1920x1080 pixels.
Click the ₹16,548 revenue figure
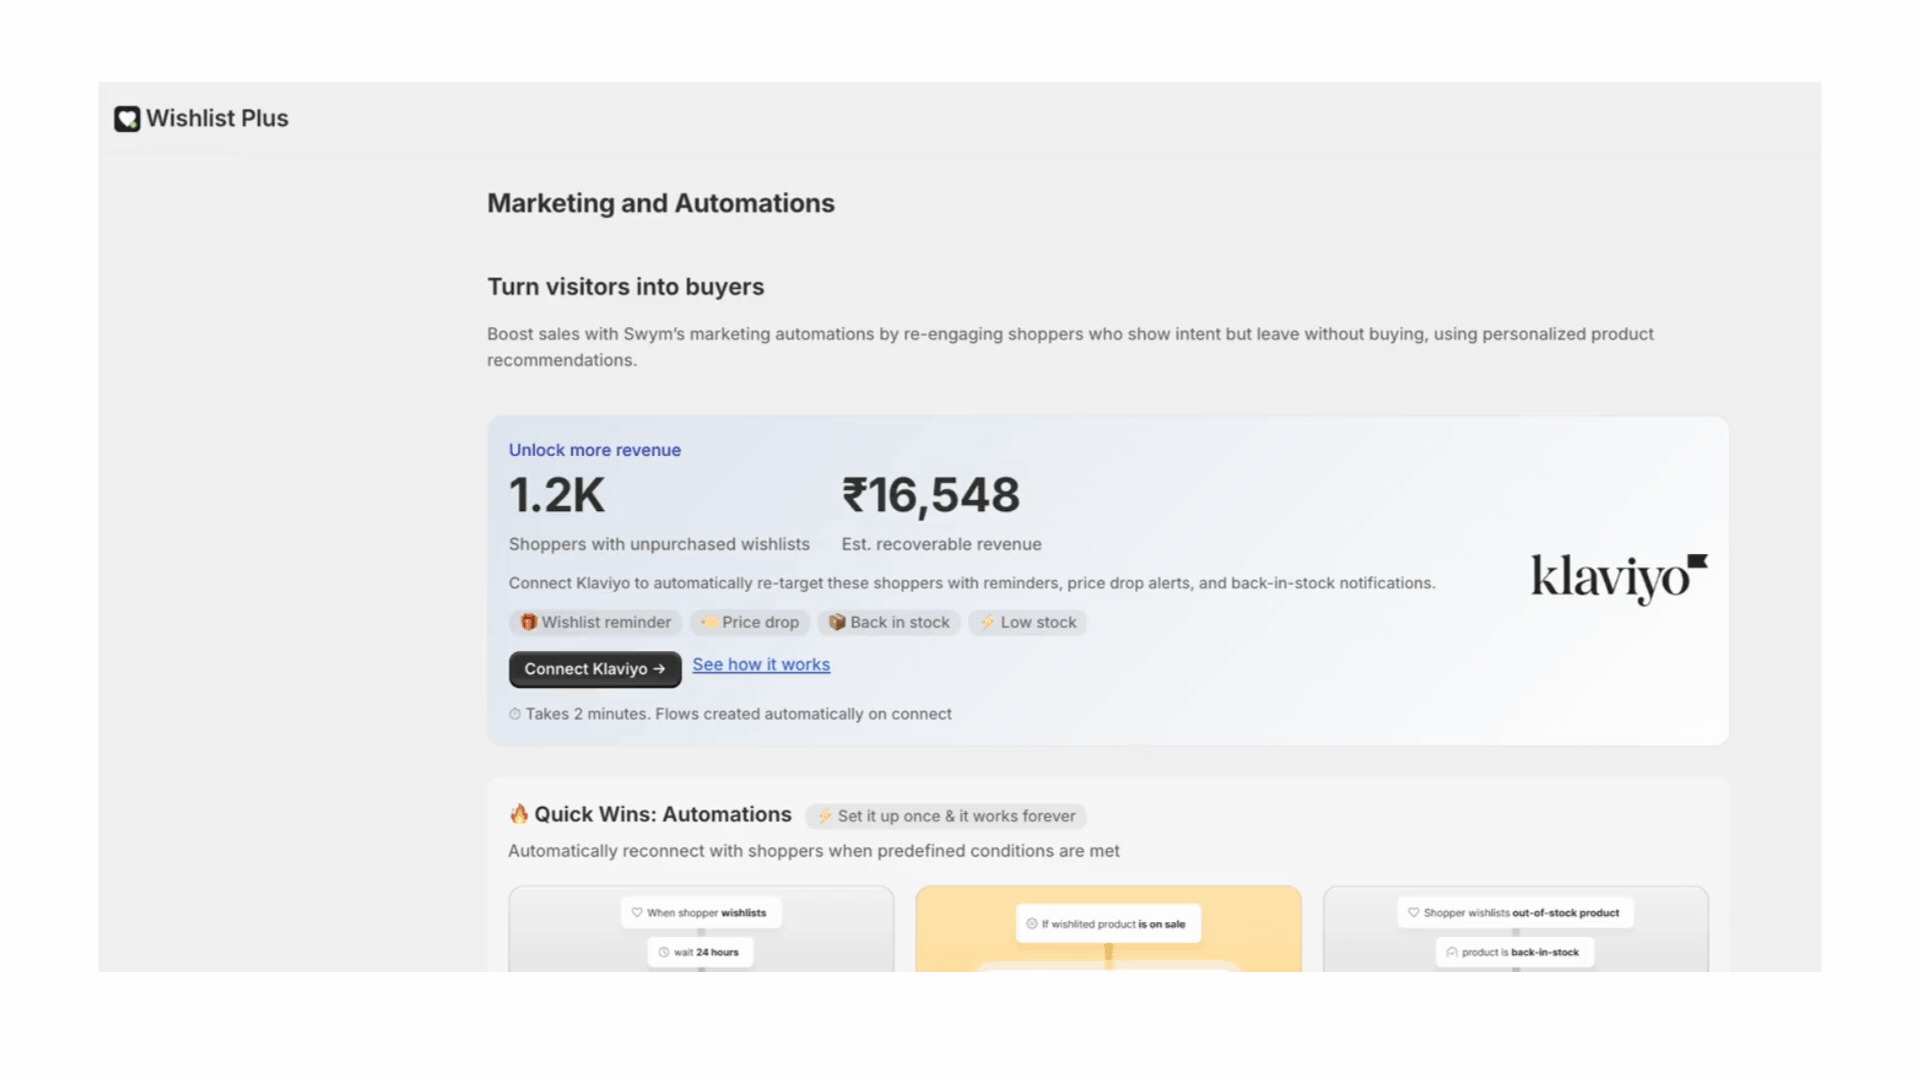(931, 495)
